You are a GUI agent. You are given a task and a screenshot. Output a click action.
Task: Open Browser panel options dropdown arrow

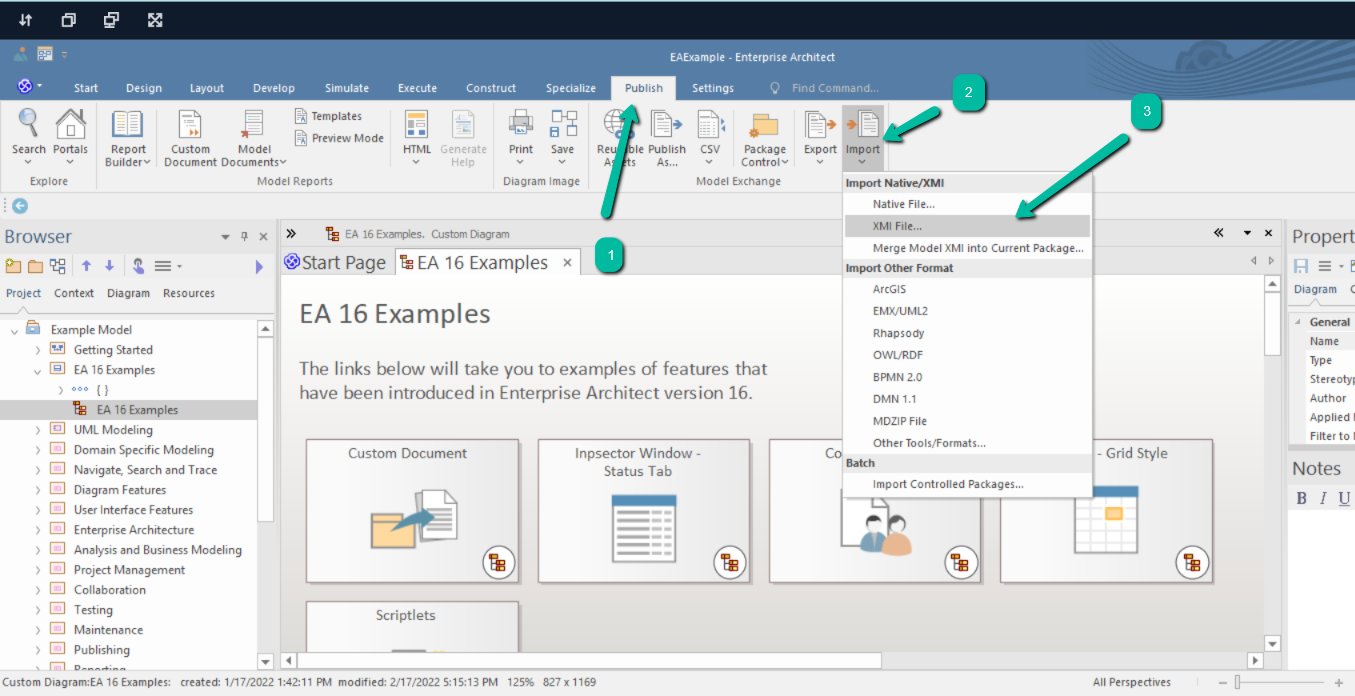tap(225, 237)
